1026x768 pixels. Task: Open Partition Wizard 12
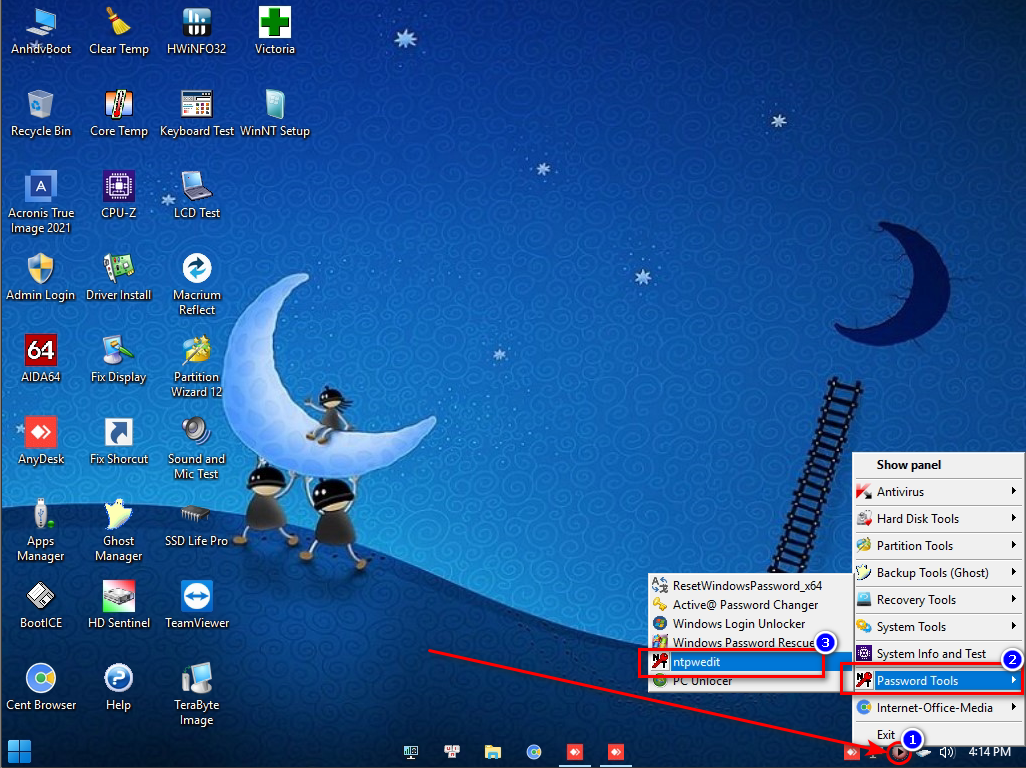tap(196, 366)
